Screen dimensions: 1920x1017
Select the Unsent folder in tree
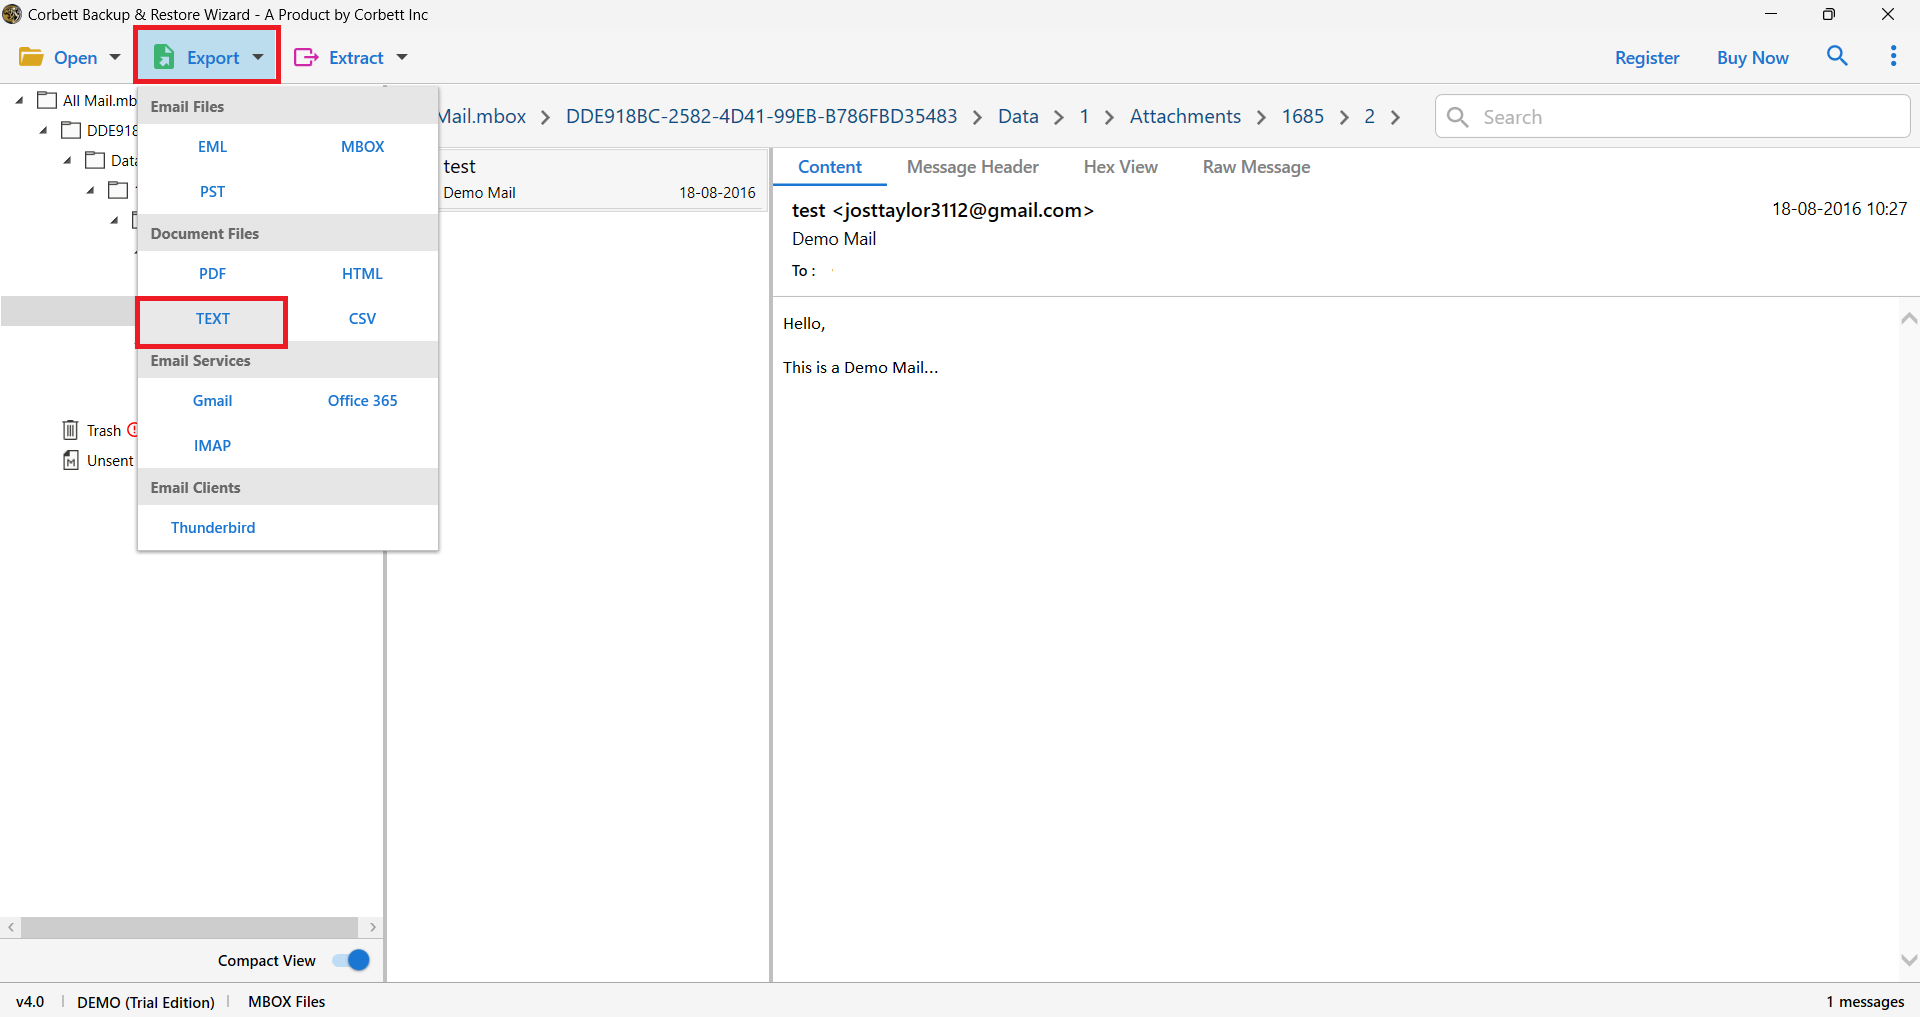(110, 460)
